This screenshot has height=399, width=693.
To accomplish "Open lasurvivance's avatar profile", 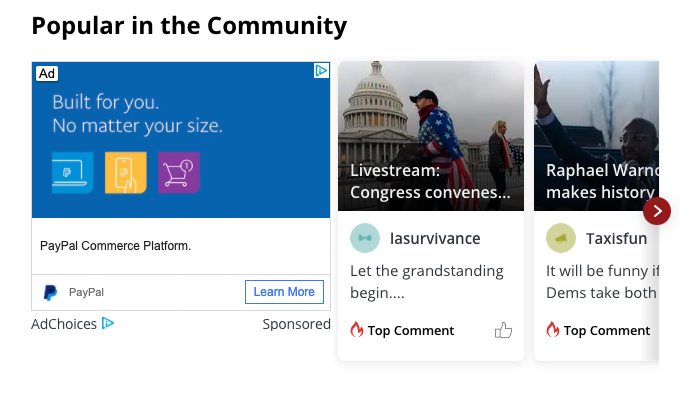I will (365, 238).
